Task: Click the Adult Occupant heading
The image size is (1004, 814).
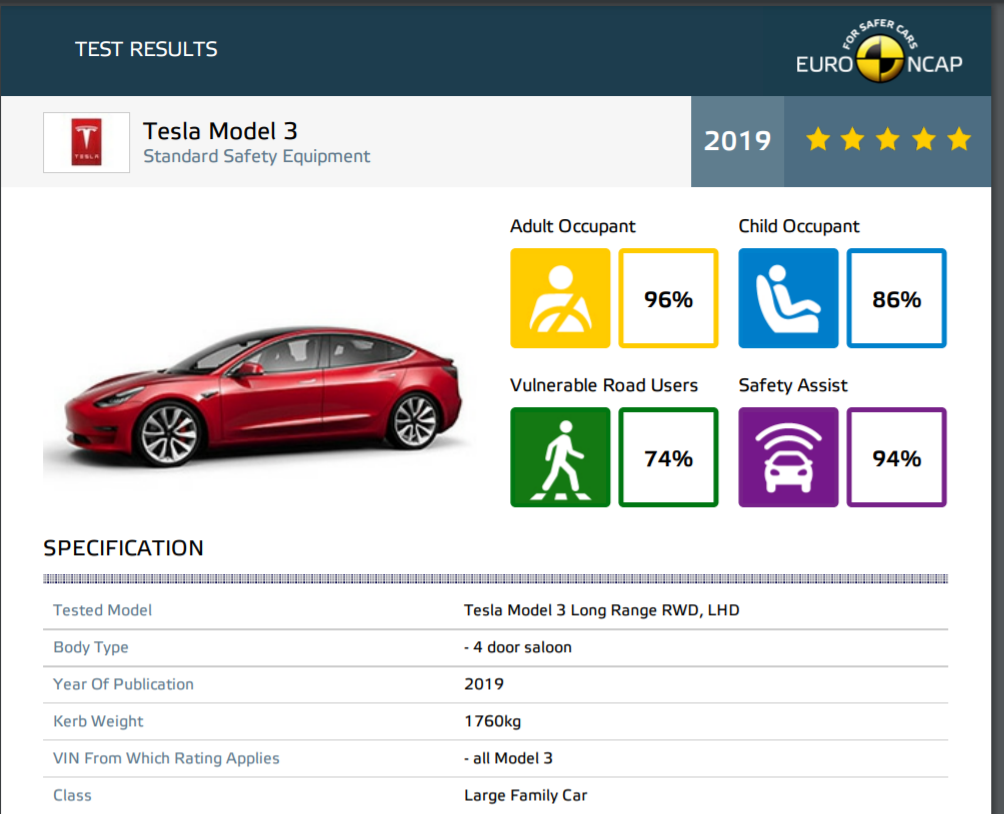Action: [x=572, y=226]
